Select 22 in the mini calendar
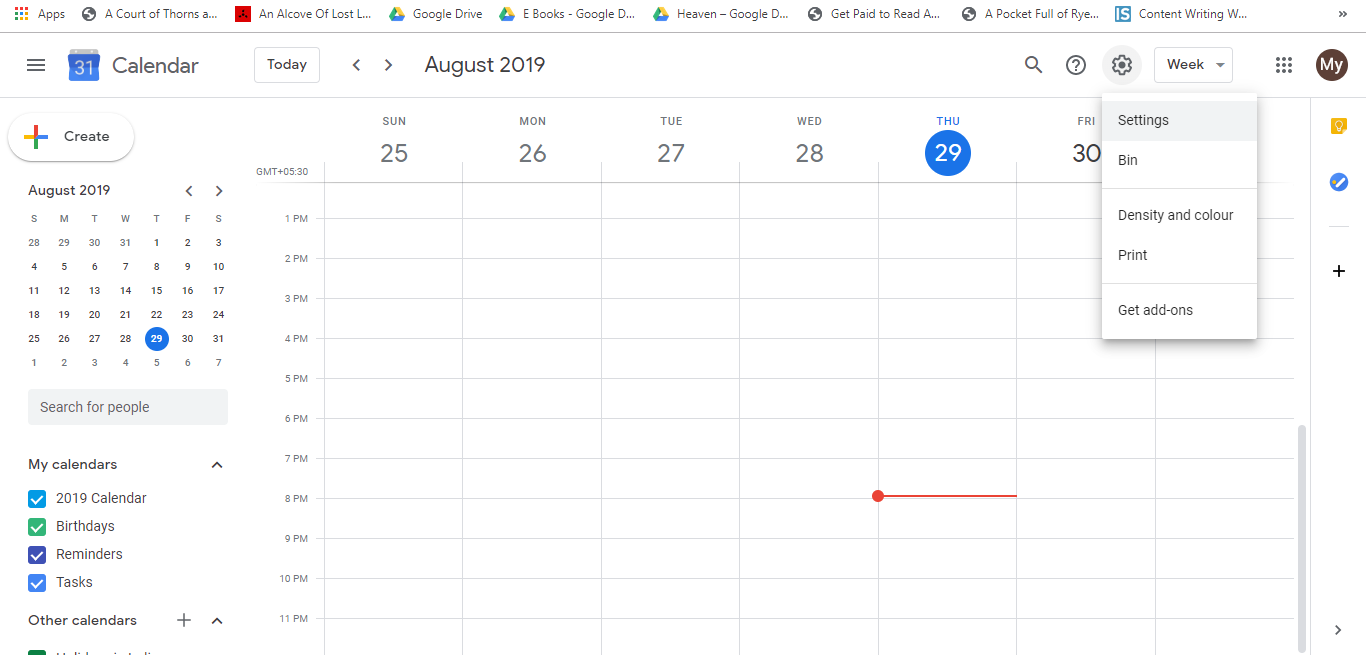The image size is (1366, 655). tap(156, 315)
